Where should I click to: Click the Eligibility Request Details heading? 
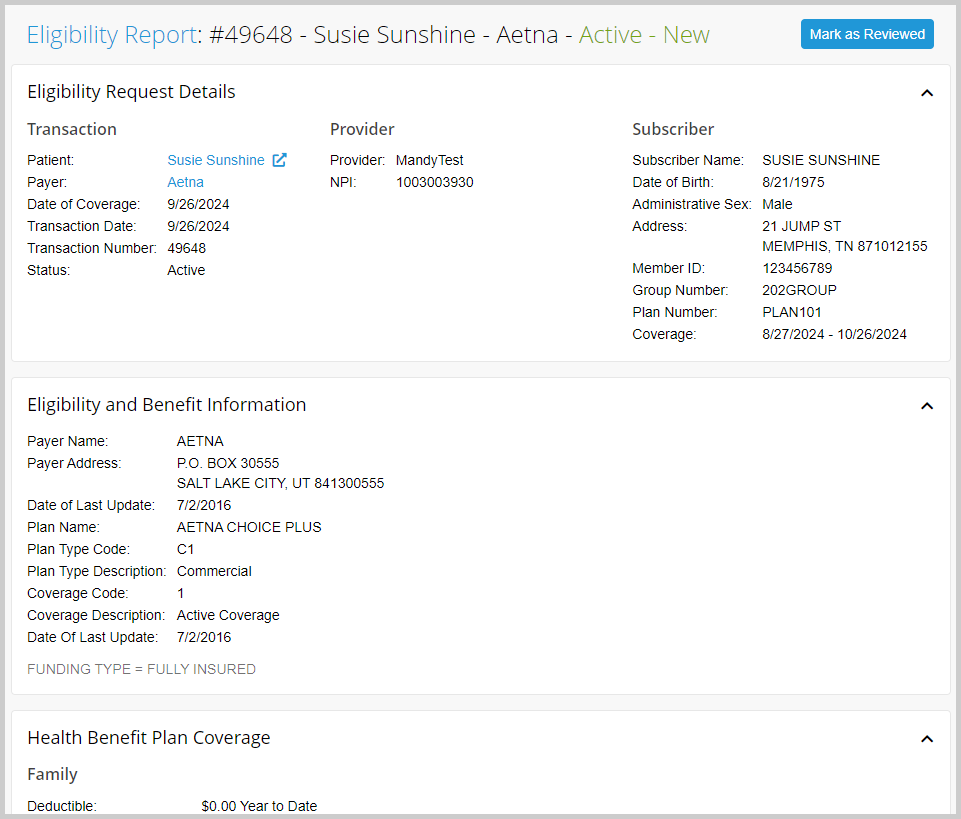(x=131, y=92)
